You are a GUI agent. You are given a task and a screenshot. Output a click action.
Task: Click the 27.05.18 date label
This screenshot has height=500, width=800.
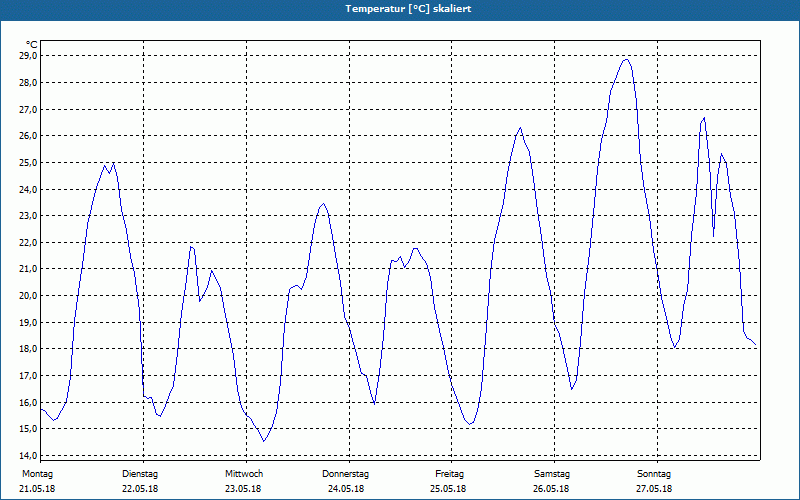654,488
